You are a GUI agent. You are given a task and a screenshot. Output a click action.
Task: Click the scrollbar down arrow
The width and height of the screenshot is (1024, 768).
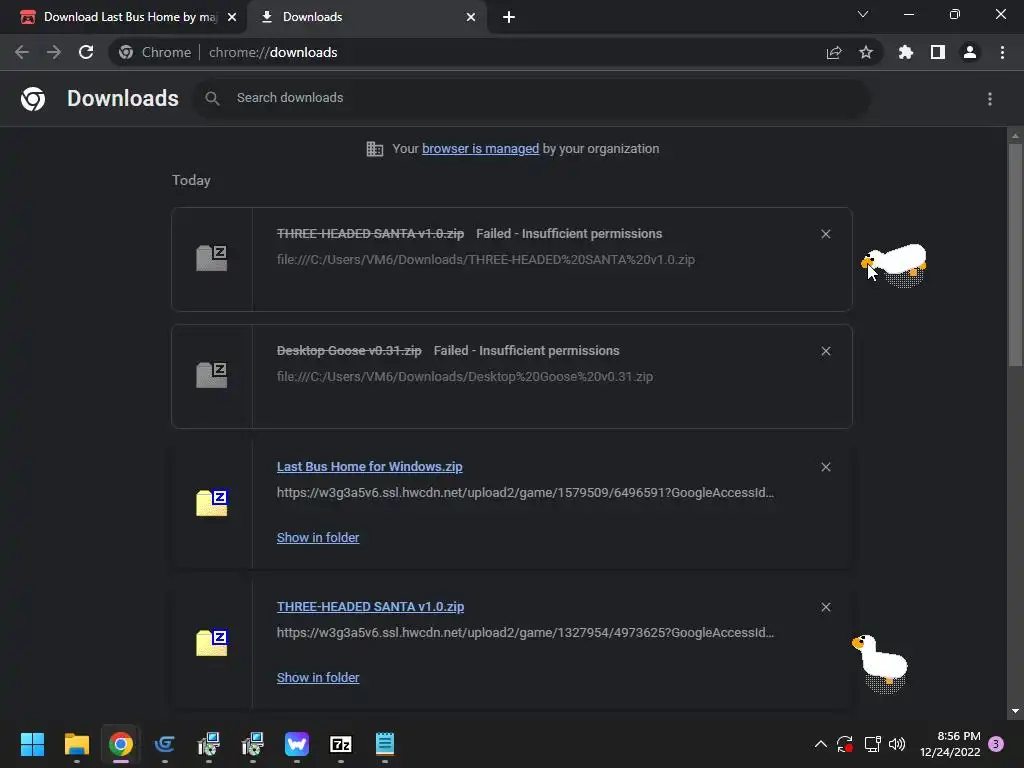(x=1015, y=711)
